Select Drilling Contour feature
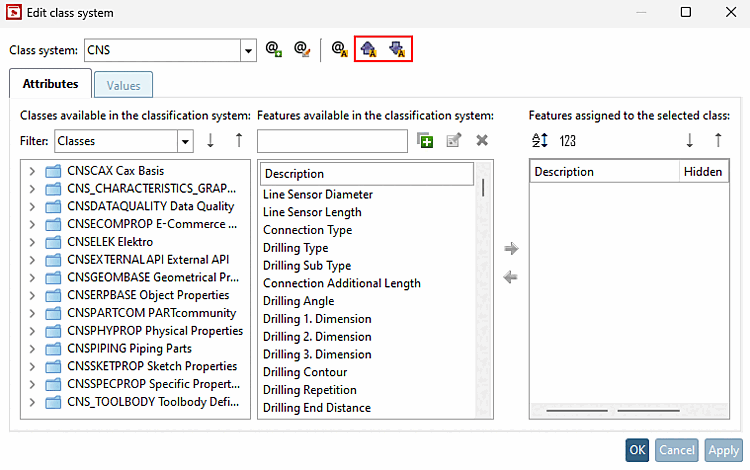Viewport: 750px width, 470px height. tap(305, 372)
